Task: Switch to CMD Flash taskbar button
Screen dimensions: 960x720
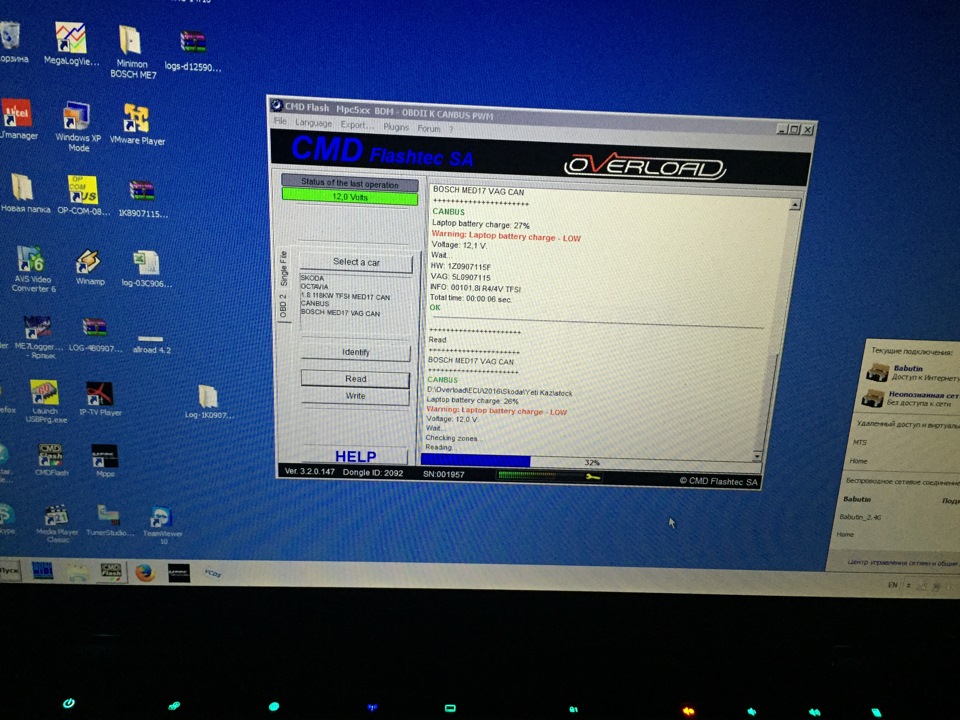Action: point(111,572)
